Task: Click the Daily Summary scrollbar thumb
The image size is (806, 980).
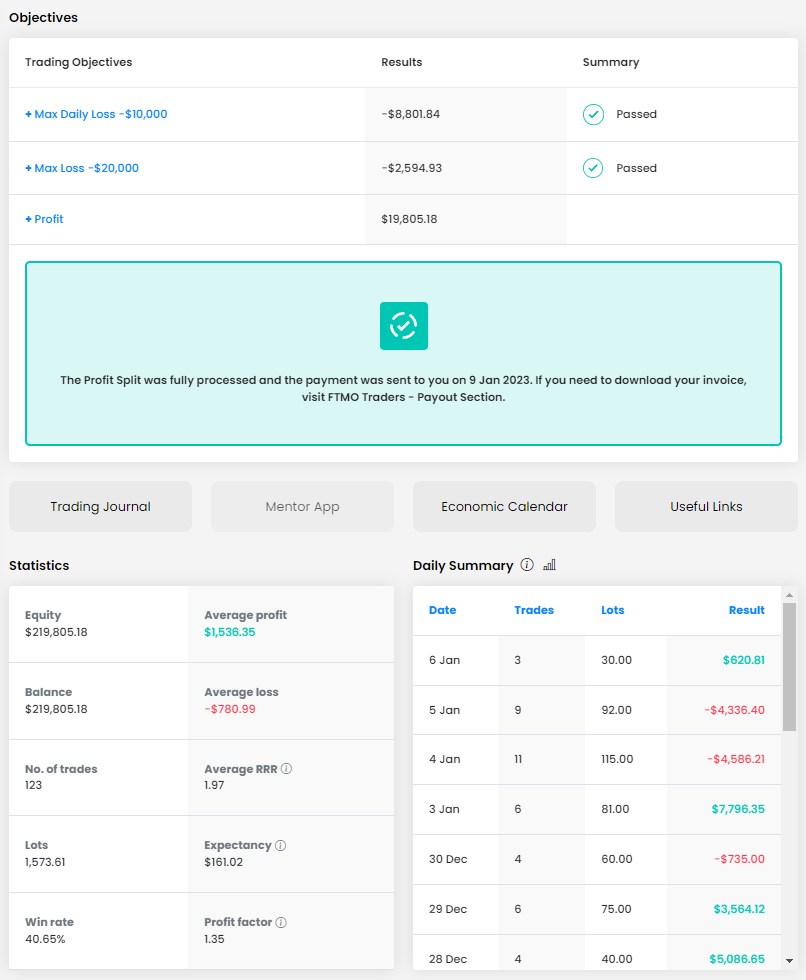Action: point(789,667)
